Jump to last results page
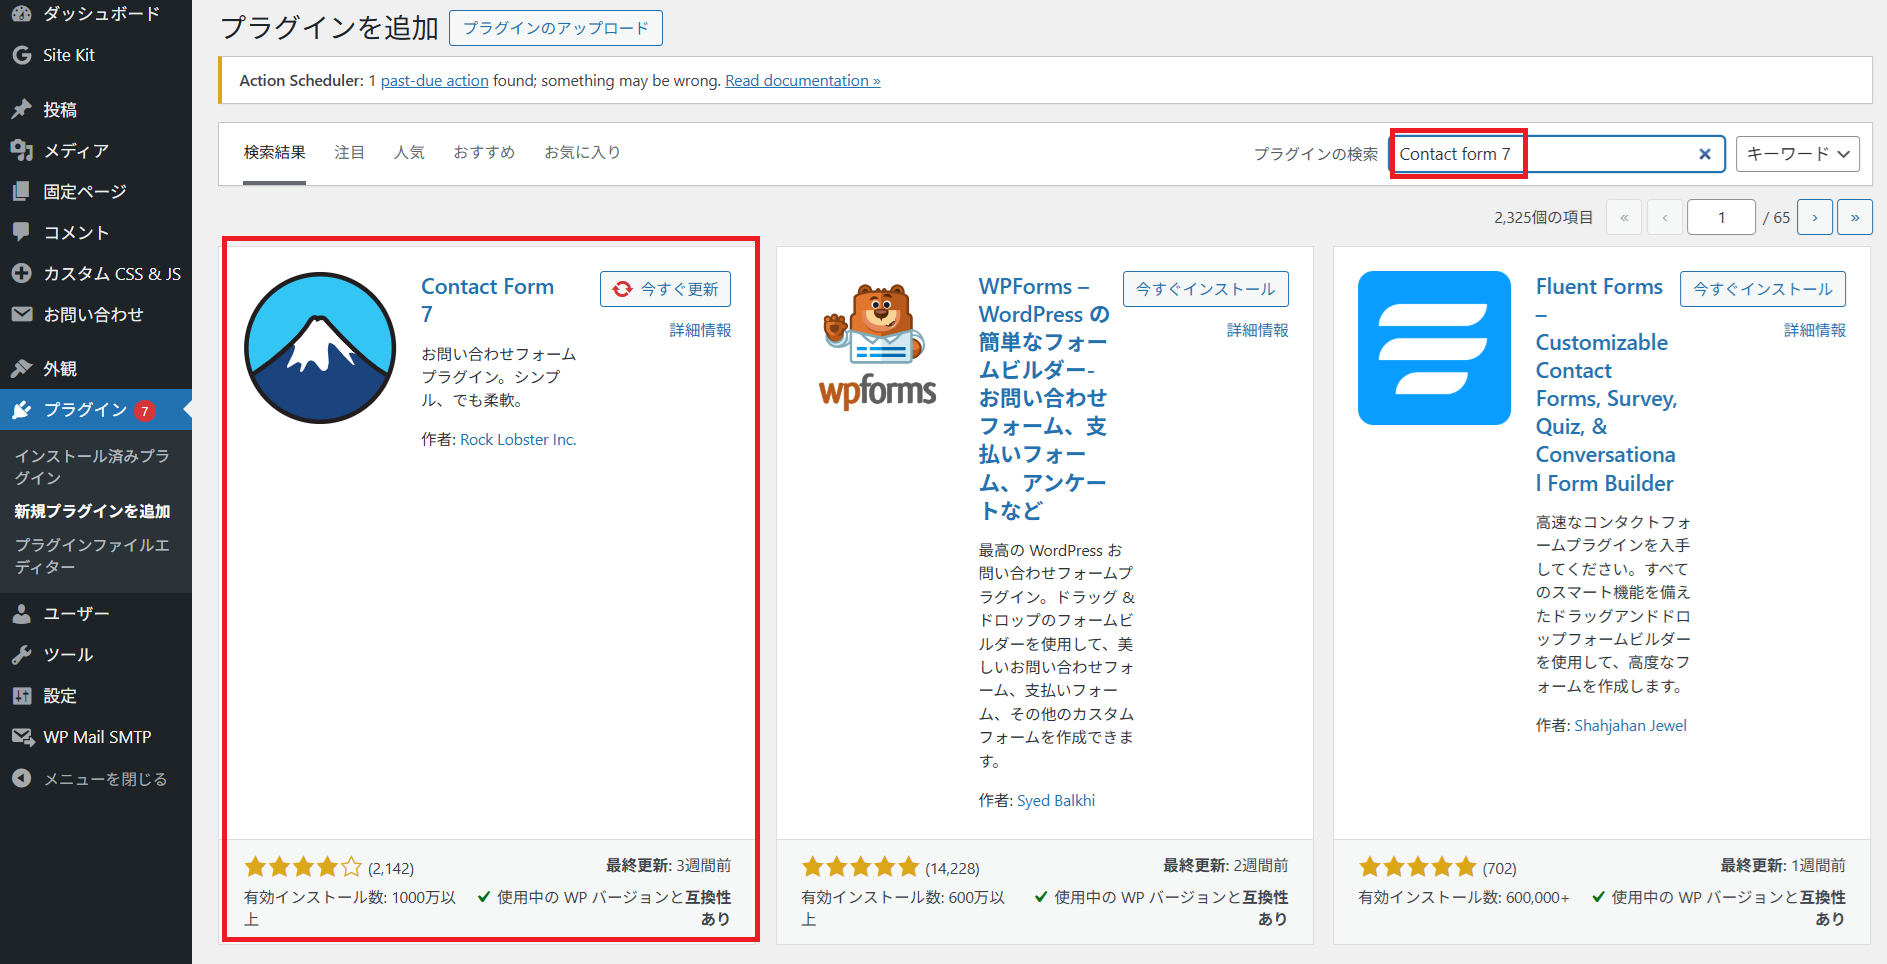 pyautogui.click(x=1854, y=217)
